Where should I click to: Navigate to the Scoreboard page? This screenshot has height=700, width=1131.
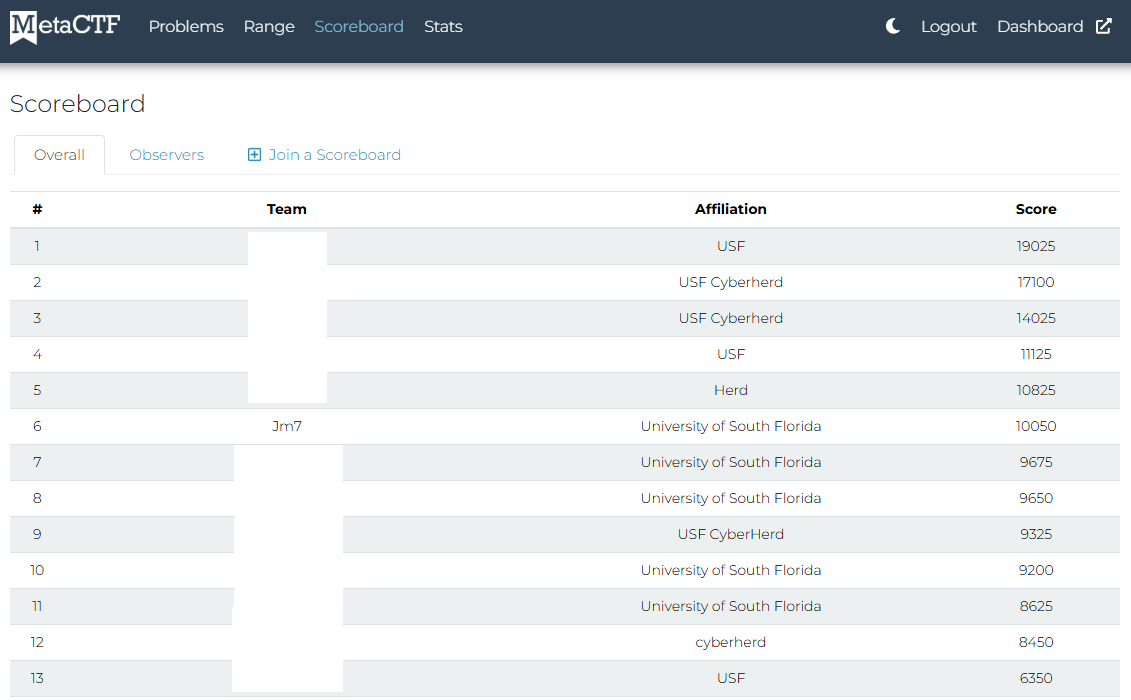click(x=359, y=27)
